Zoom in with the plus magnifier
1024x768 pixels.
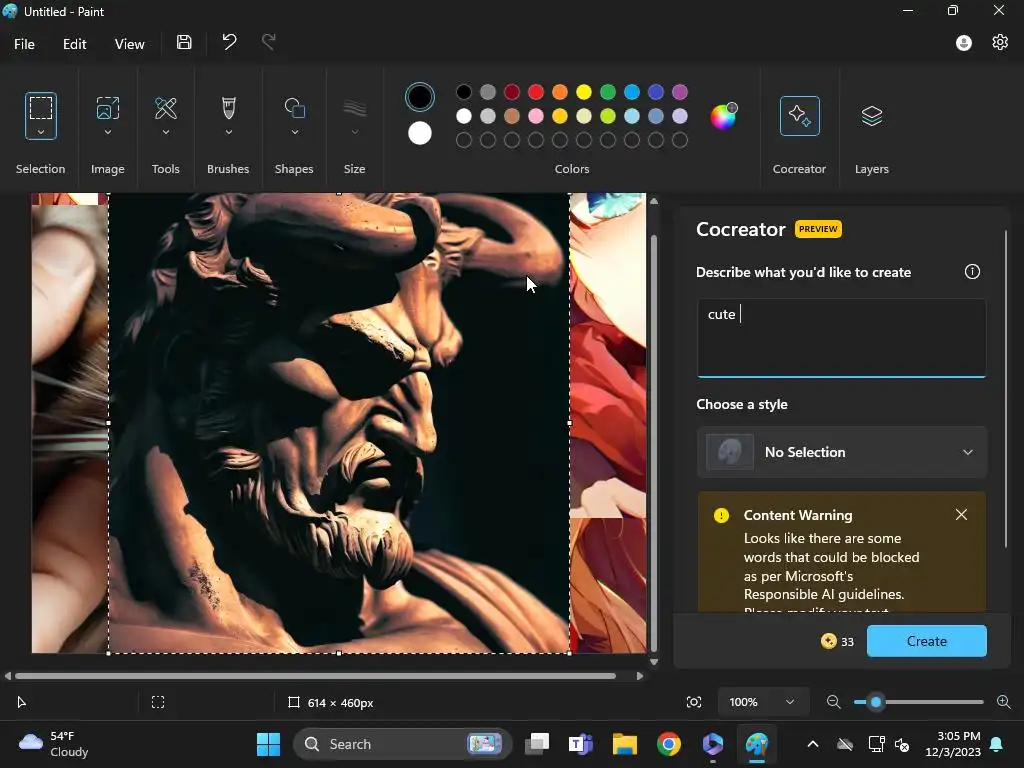[x=1004, y=702]
